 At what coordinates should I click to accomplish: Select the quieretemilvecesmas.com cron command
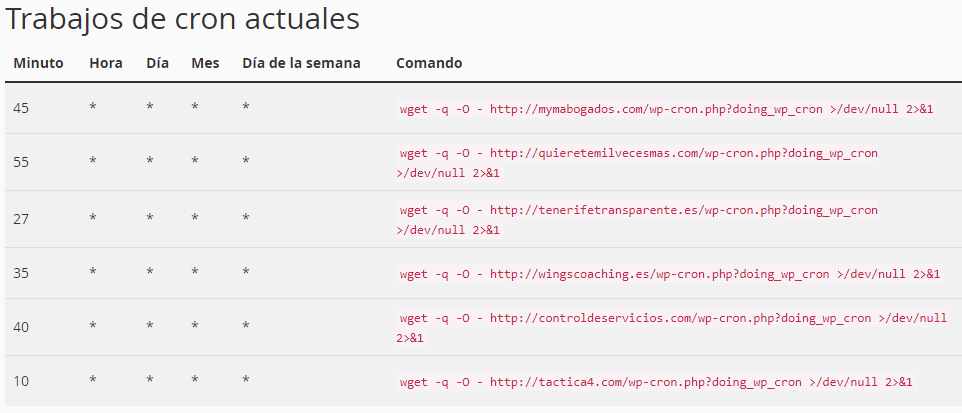[637, 163]
